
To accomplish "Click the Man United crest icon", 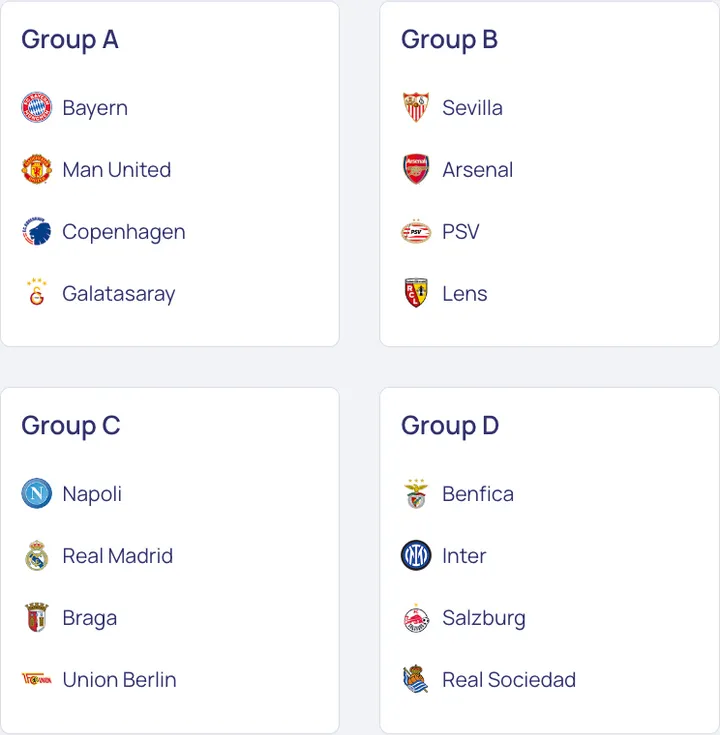I will click(x=37, y=170).
